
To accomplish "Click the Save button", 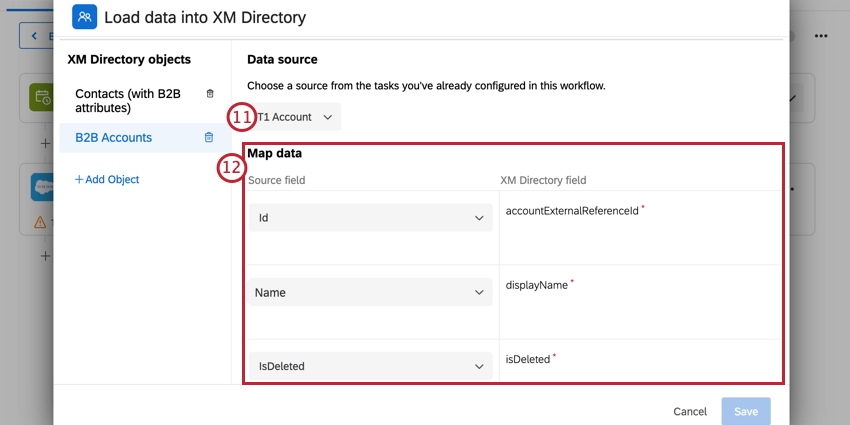I will 746,411.
